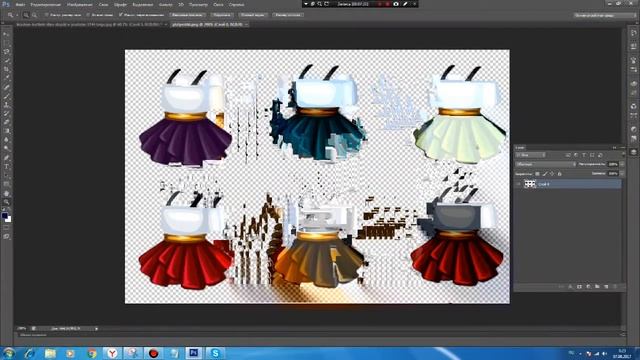Open the layer filter kind dropdown
Screen dimensions: 640x360
[530, 155]
